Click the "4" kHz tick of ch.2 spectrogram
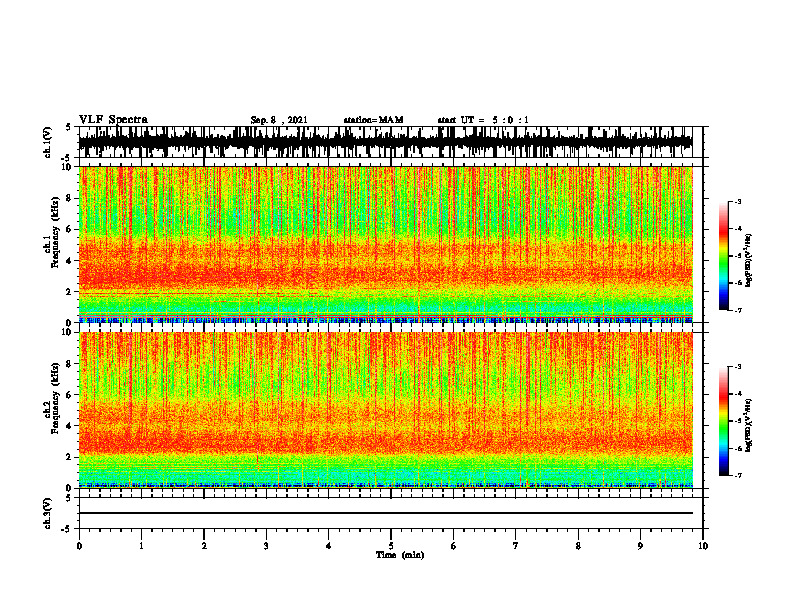The image size is (792, 612). click(70, 426)
